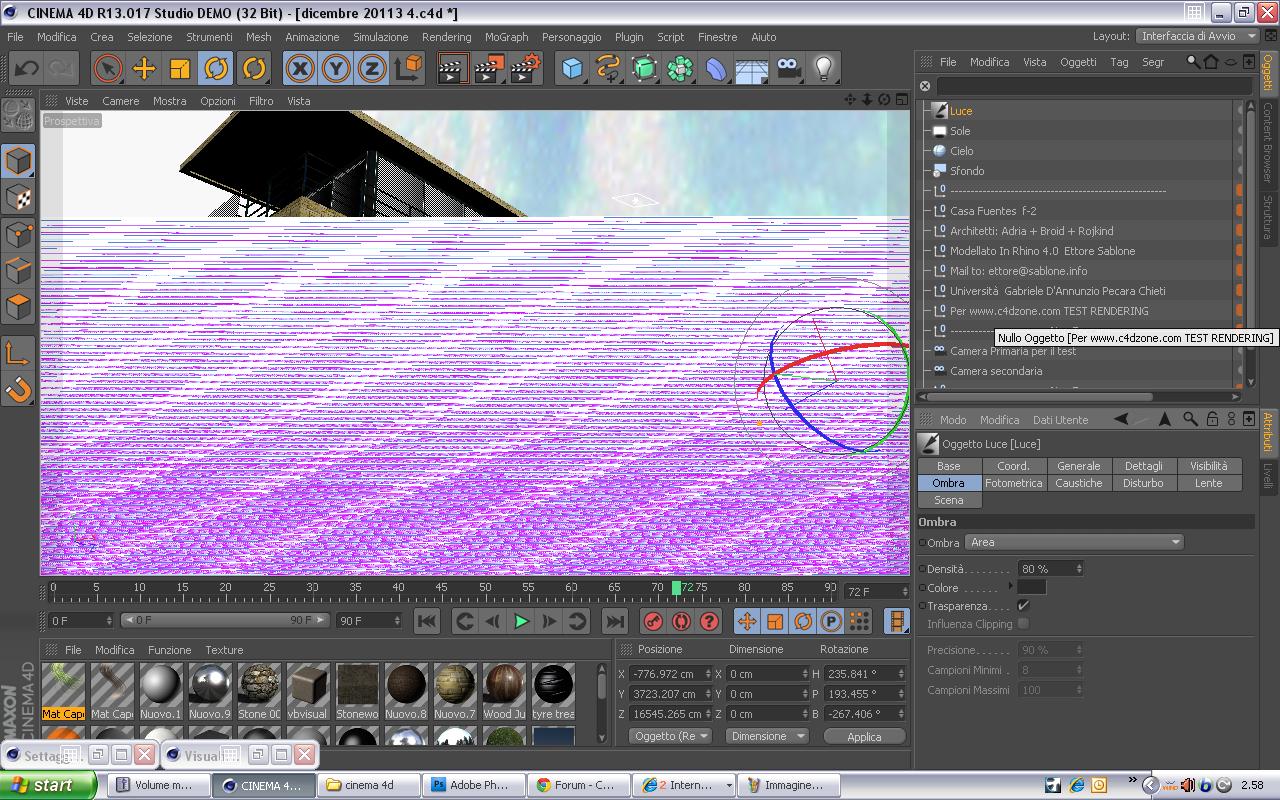This screenshot has width=1280, height=800.
Task: Toggle Y axis lock
Action: point(336,69)
